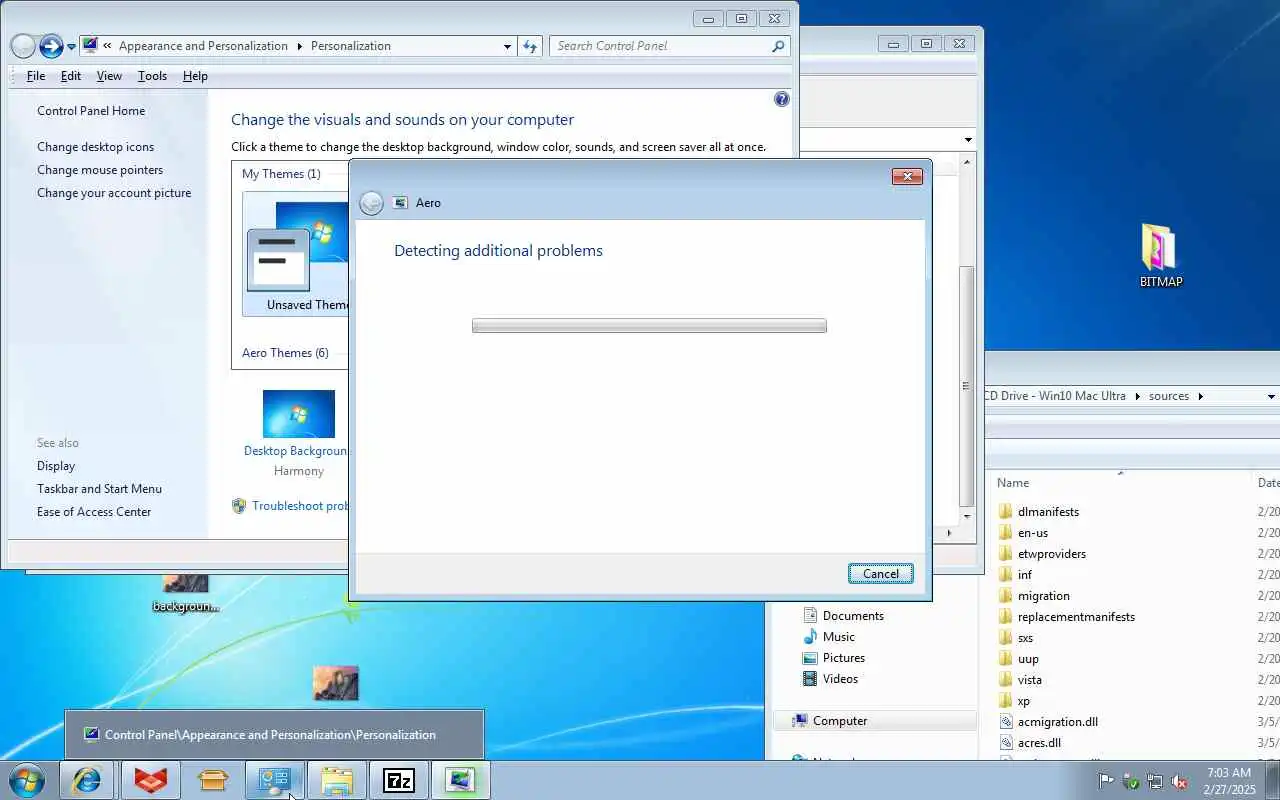The image size is (1280, 800).
Task: Click the Control Panel forward arrow
Action: click(51, 46)
